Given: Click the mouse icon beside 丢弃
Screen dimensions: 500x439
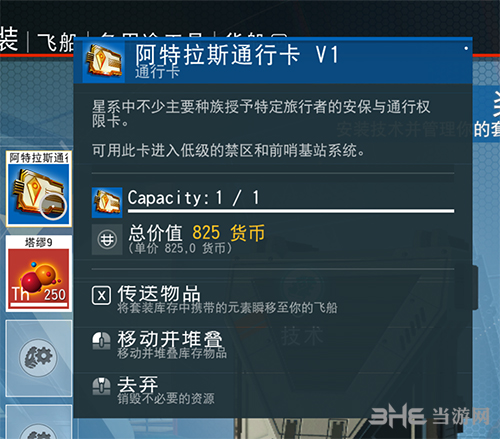Looking at the screenshot, I should point(101,386).
